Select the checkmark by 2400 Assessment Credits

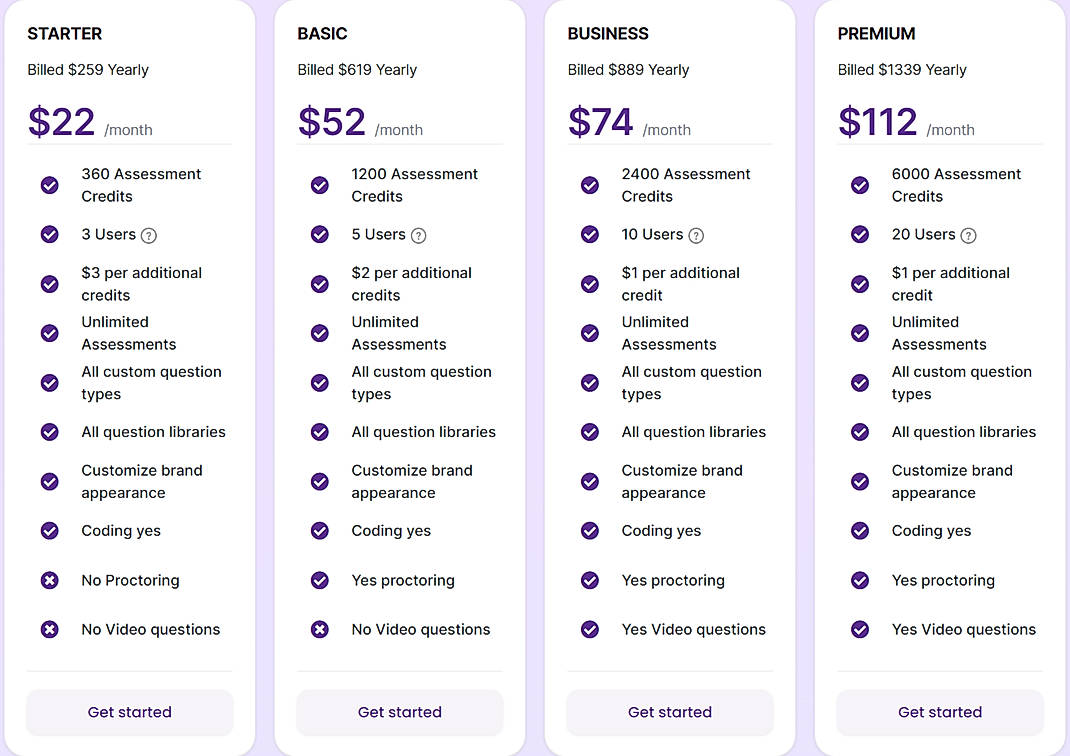click(589, 185)
